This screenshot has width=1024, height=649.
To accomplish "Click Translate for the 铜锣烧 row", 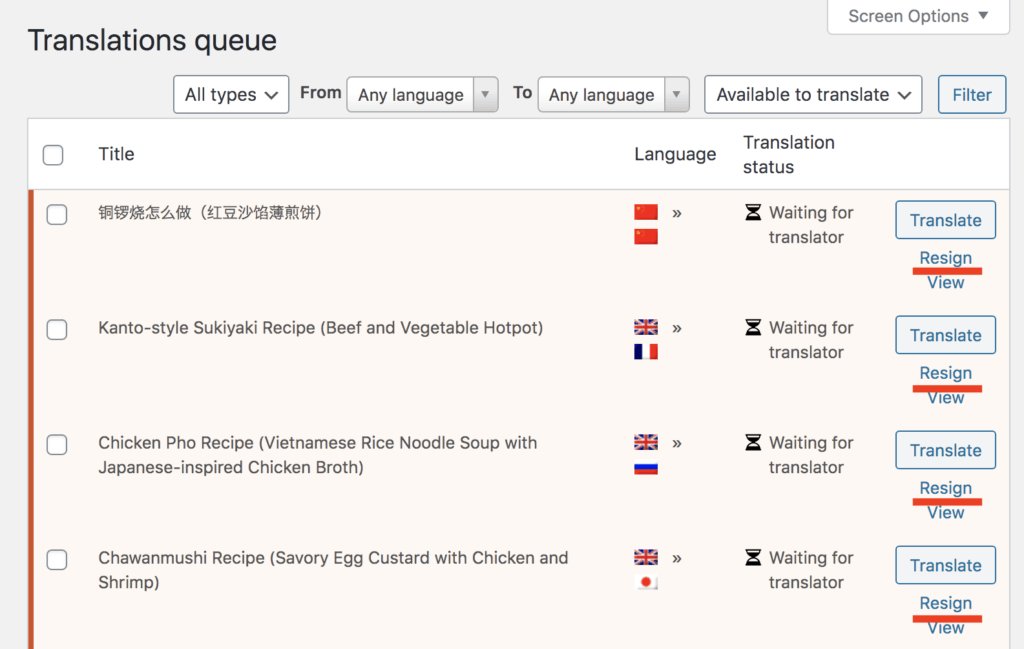I will (x=946, y=220).
